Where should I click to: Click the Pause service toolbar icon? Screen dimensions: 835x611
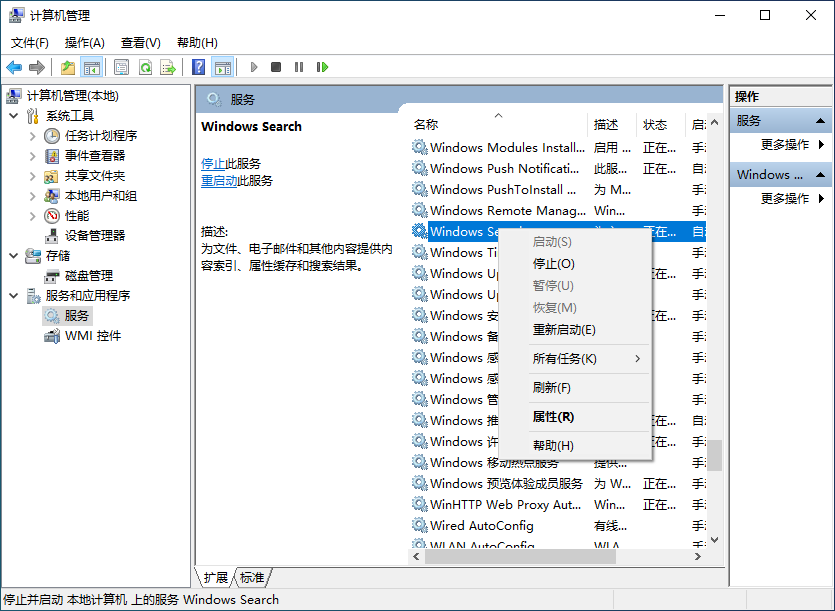[x=299, y=67]
